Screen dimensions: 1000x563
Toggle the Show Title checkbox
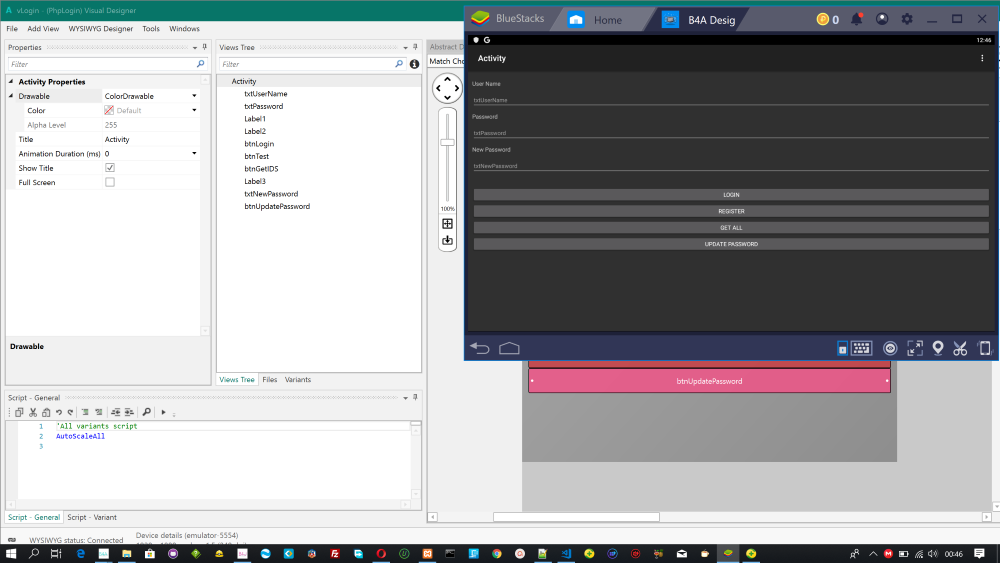tap(110, 168)
